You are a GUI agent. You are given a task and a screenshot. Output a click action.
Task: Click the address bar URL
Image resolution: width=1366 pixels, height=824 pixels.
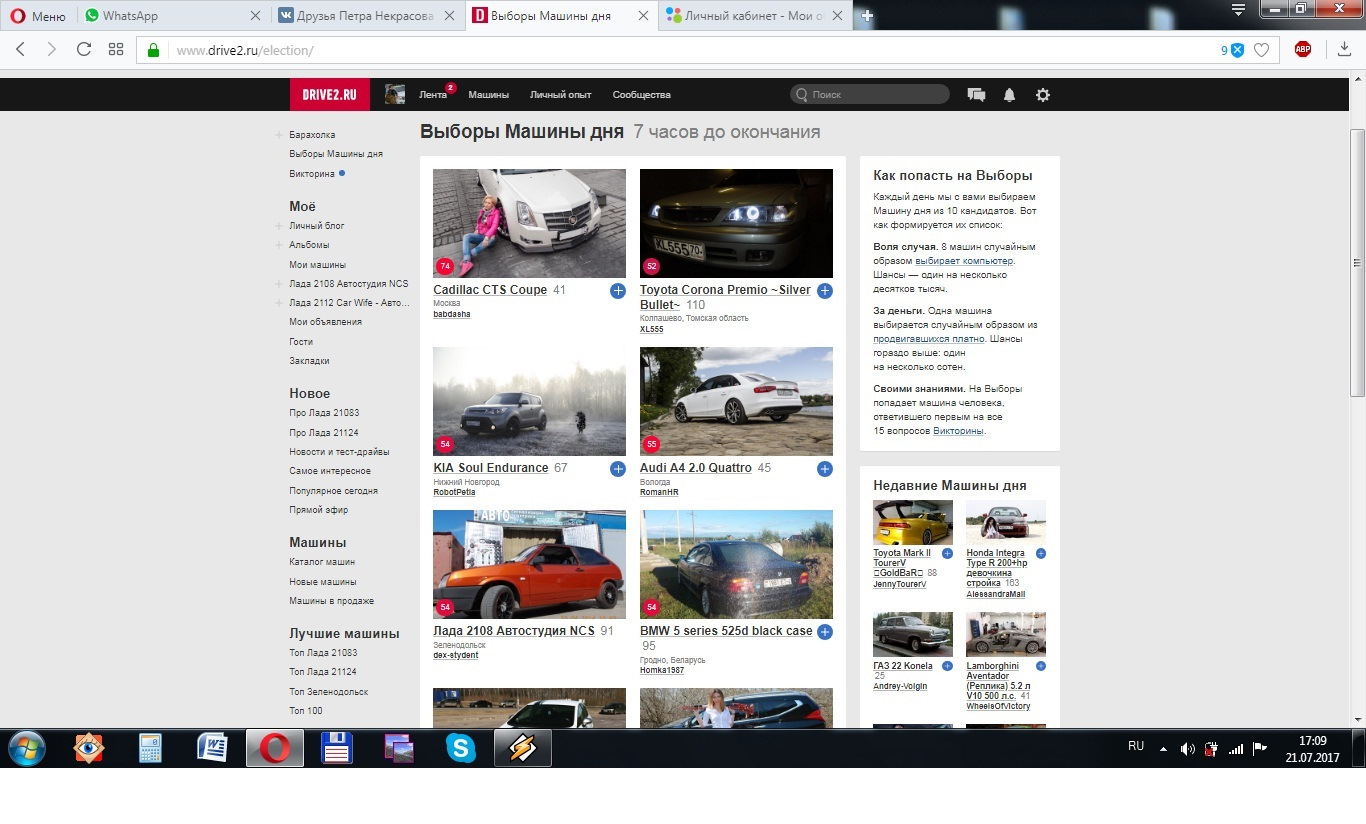(245, 50)
